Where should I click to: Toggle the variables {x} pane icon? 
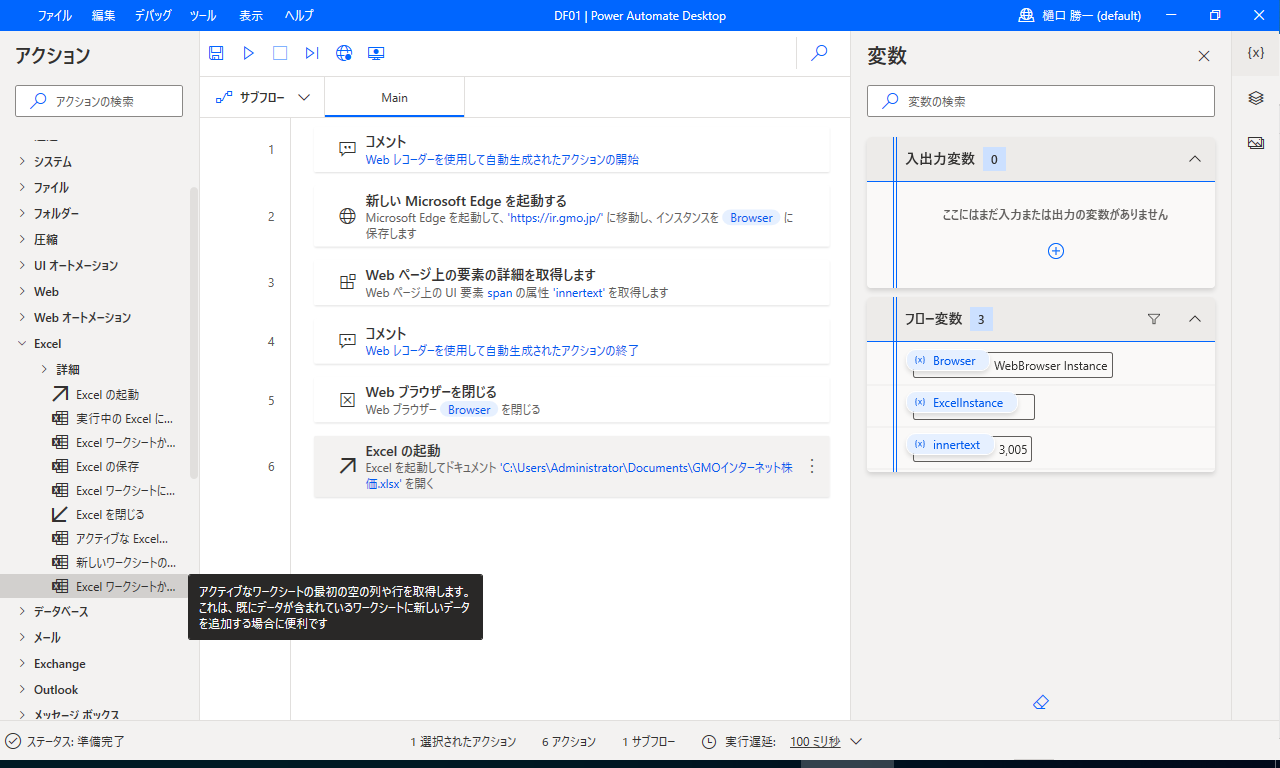1256,53
